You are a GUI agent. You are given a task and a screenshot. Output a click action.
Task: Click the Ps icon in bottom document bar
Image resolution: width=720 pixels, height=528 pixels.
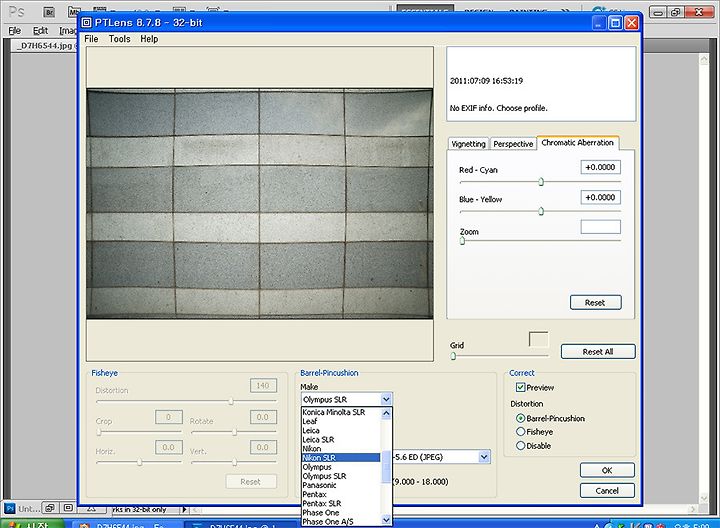pyautogui.click(x=10, y=508)
